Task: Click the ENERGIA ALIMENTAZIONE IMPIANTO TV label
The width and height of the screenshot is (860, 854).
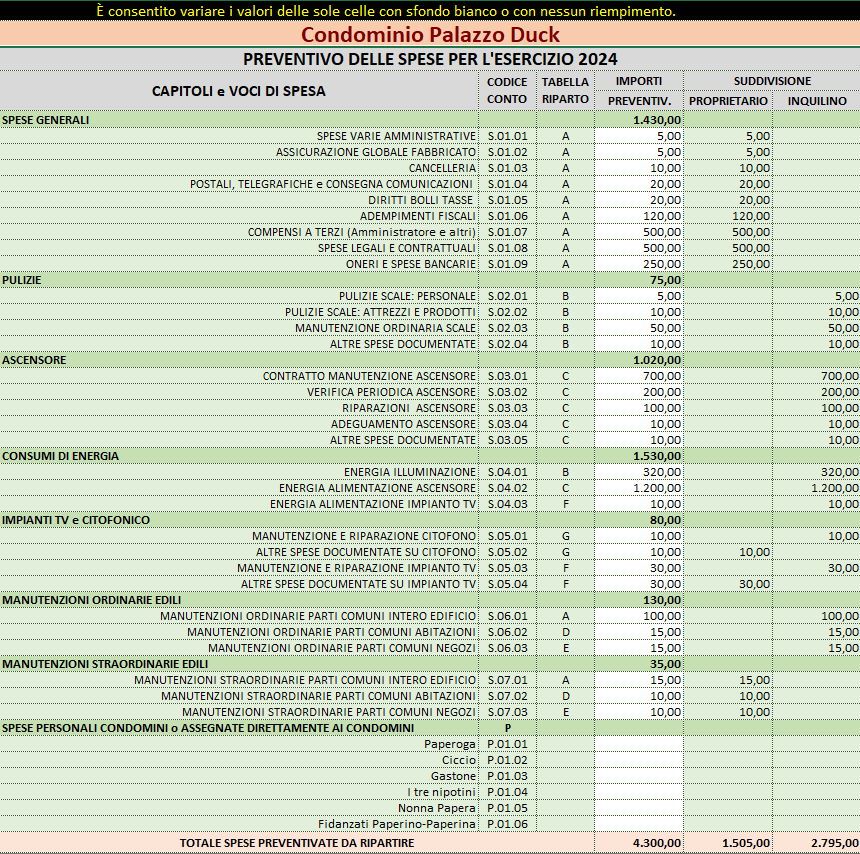Action: click(x=373, y=504)
